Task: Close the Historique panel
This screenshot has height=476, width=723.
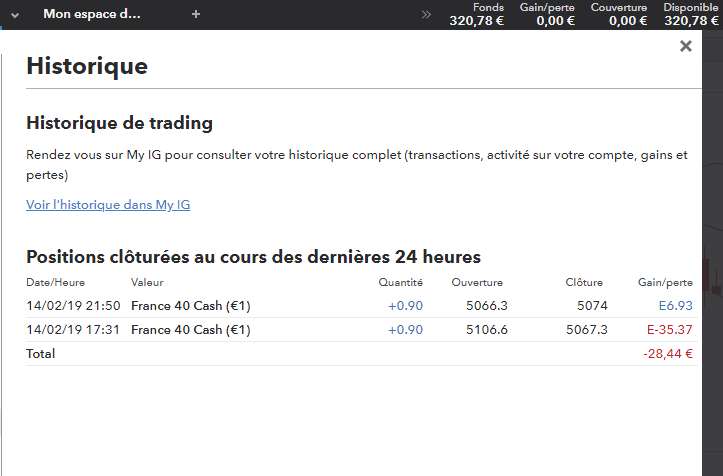Action: click(x=686, y=46)
